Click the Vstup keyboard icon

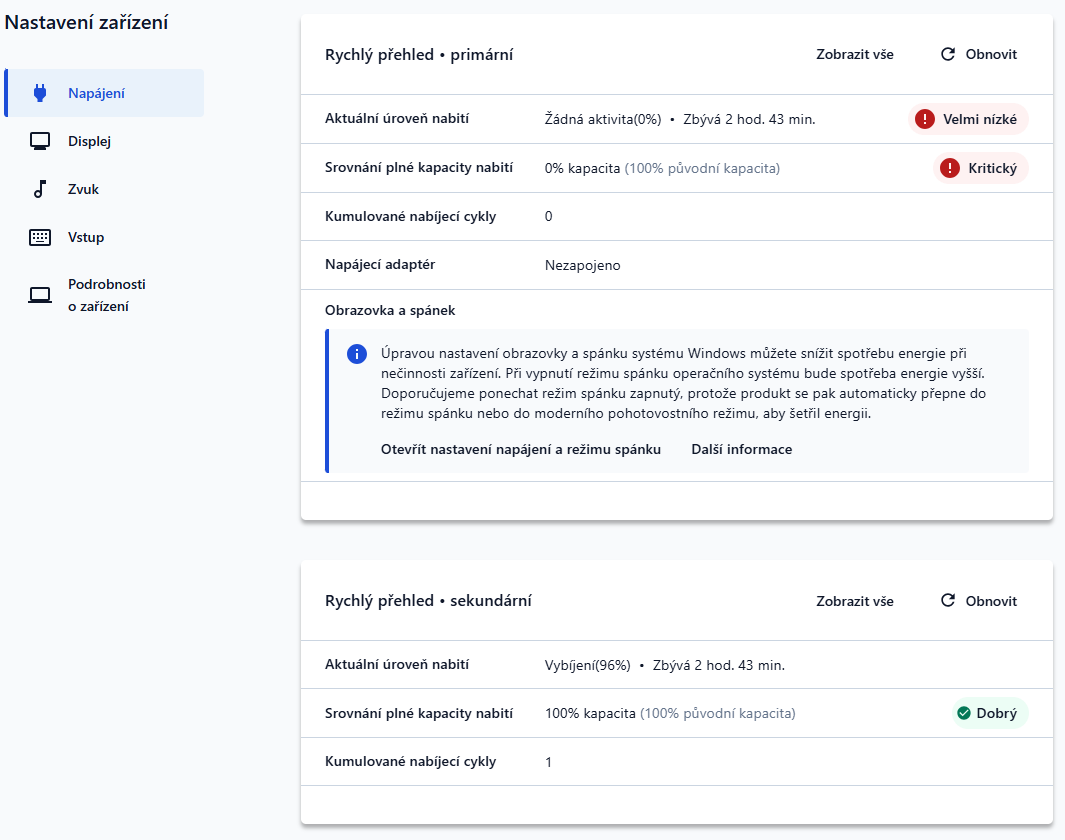tap(40, 237)
